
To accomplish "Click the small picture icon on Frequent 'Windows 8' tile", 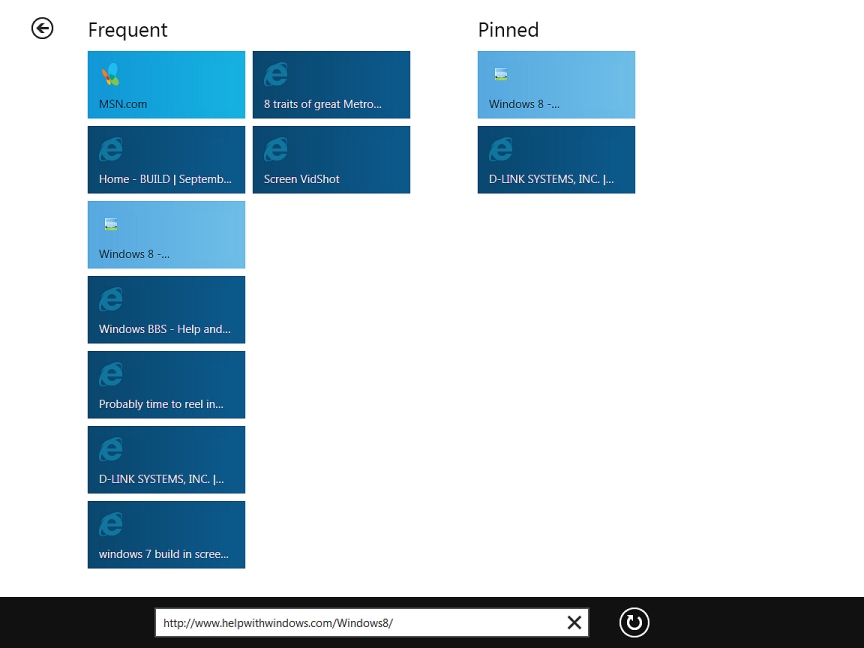I will coord(111,224).
